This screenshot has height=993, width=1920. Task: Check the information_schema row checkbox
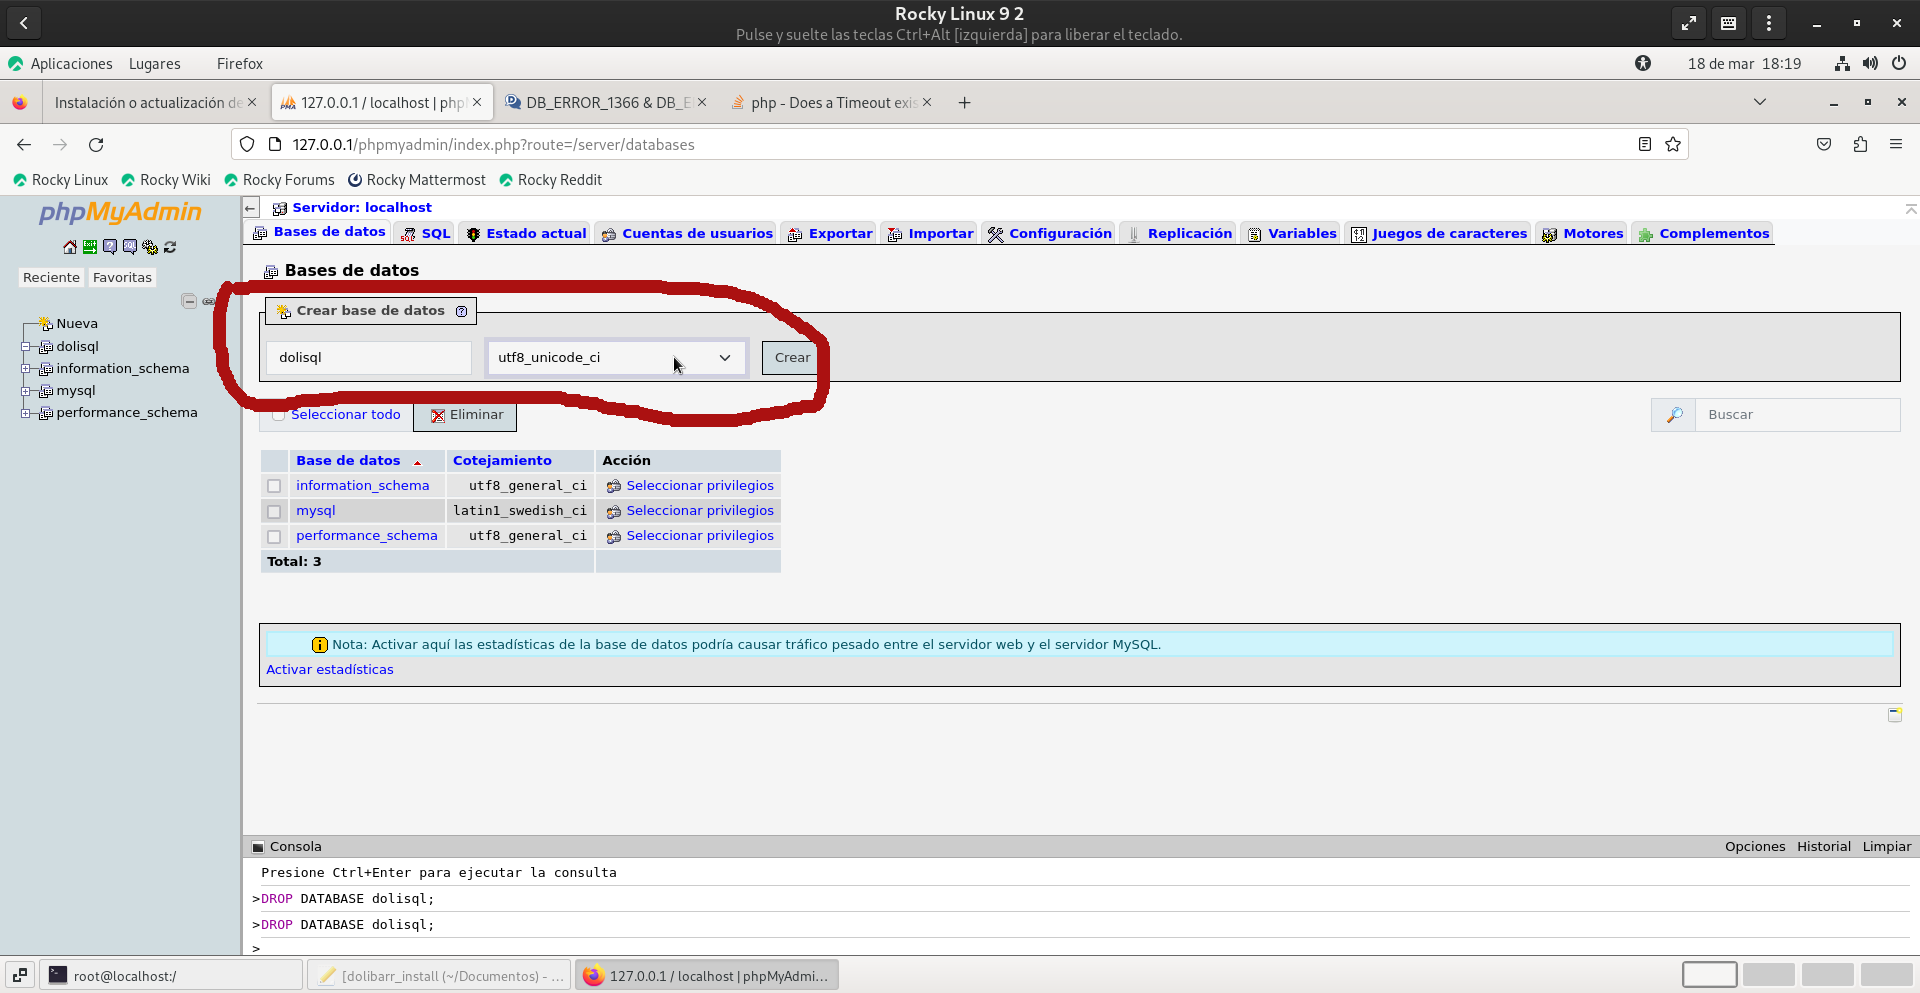pyautogui.click(x=274, y=486)
